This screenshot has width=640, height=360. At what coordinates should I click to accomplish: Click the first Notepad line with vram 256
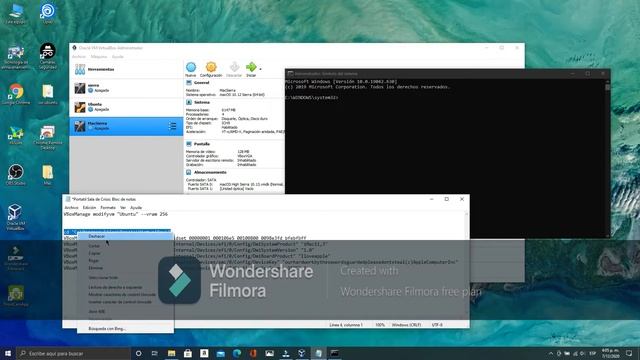click(116, 214)
